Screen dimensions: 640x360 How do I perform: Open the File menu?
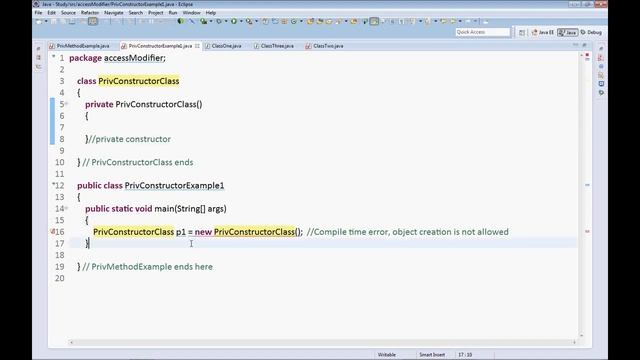click(38, 13)
